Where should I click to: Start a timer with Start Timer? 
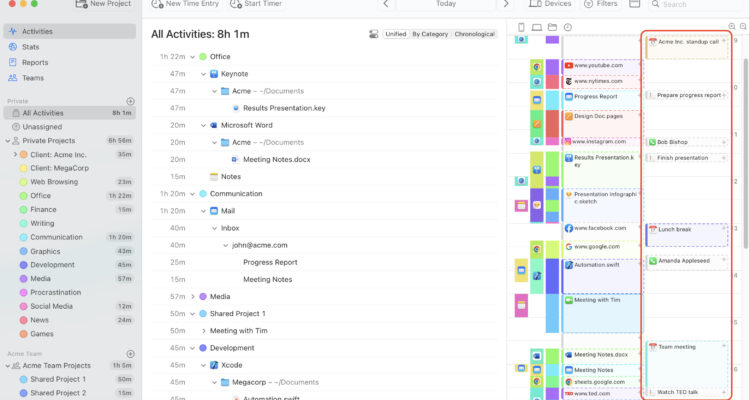(256, 4)
